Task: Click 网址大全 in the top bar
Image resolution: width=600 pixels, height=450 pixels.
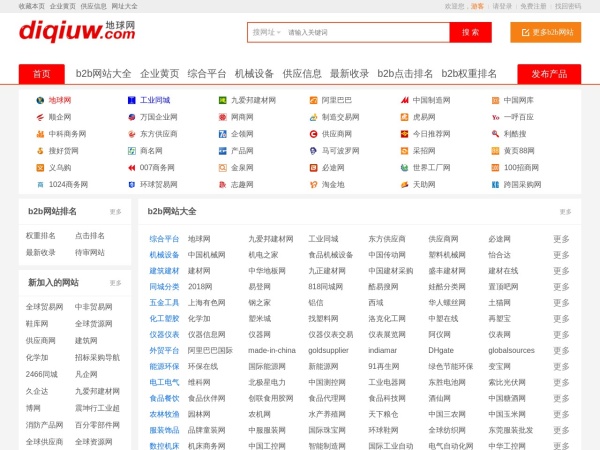Action: tap(124, 6)
